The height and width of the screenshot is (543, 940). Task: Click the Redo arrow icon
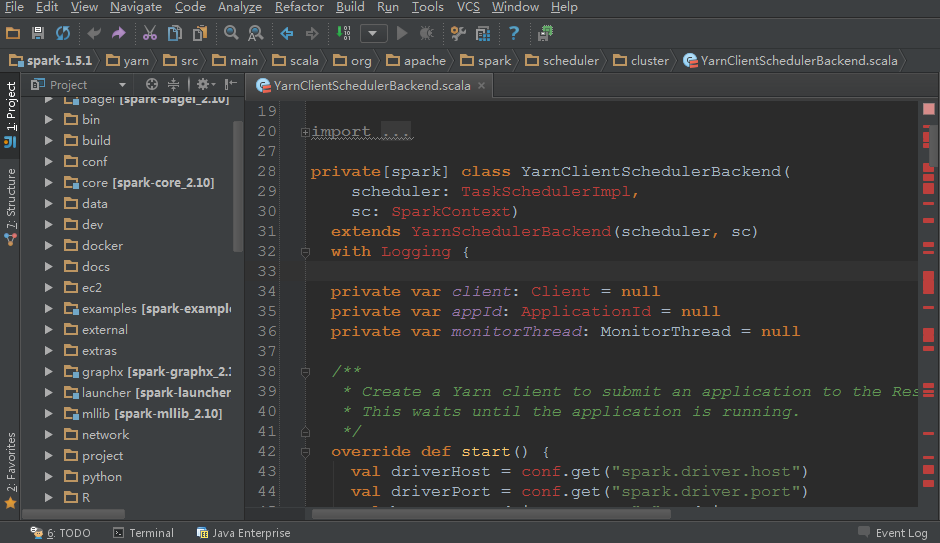click(119, 33)
